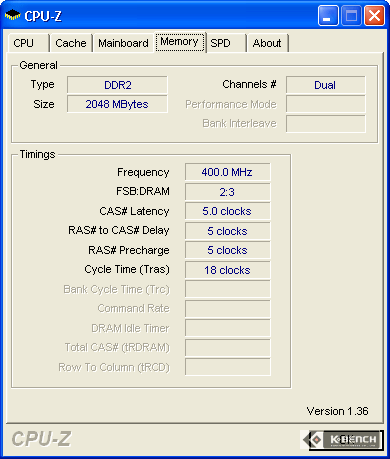
Task: Click the empty Performance Mode field
Action: [325, 104]
